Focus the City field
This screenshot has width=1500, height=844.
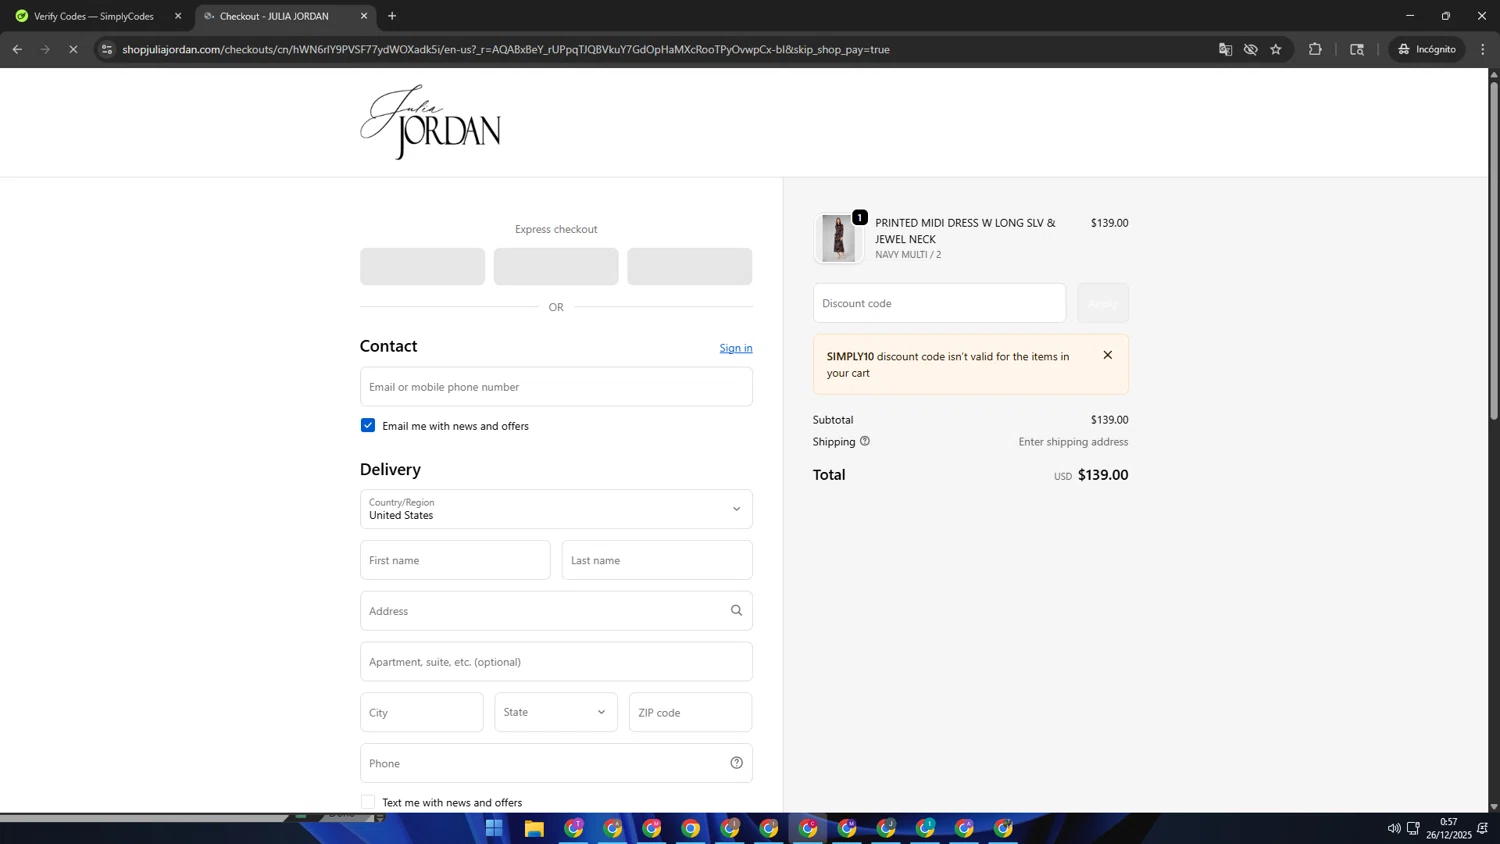[x=422, y=712]
